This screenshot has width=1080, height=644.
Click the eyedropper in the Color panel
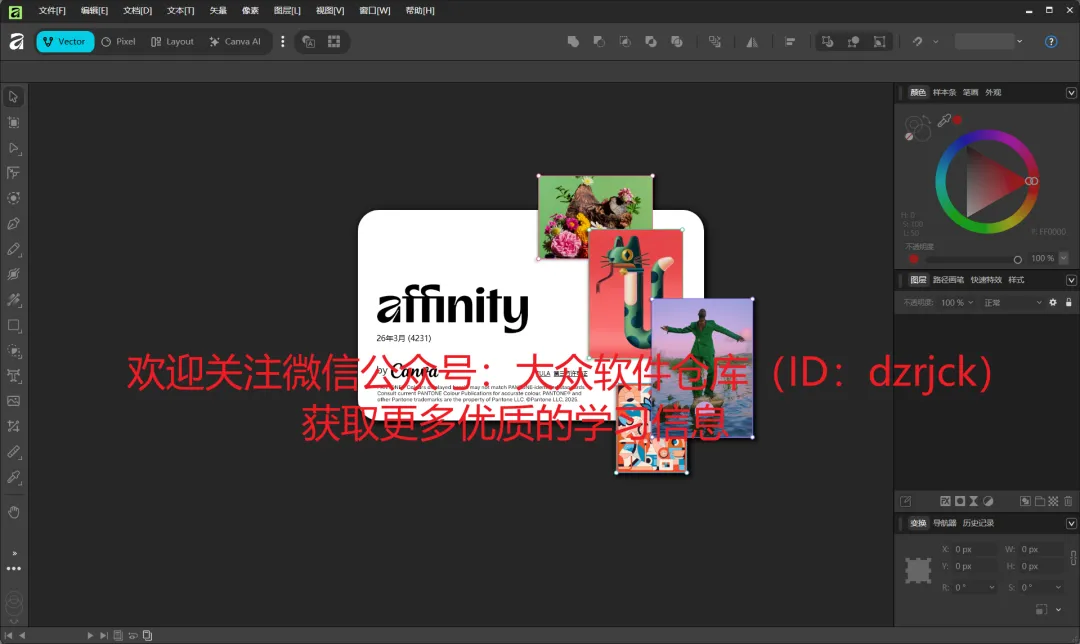pyautogui.click(x=944, y=121)
